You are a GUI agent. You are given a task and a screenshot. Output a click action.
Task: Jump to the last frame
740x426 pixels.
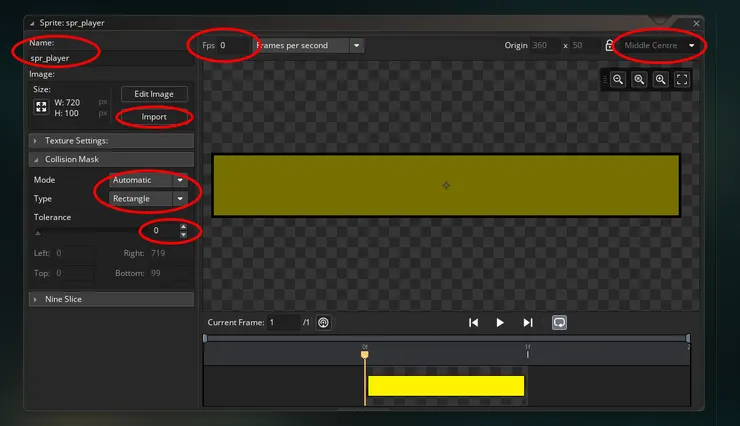528,323
